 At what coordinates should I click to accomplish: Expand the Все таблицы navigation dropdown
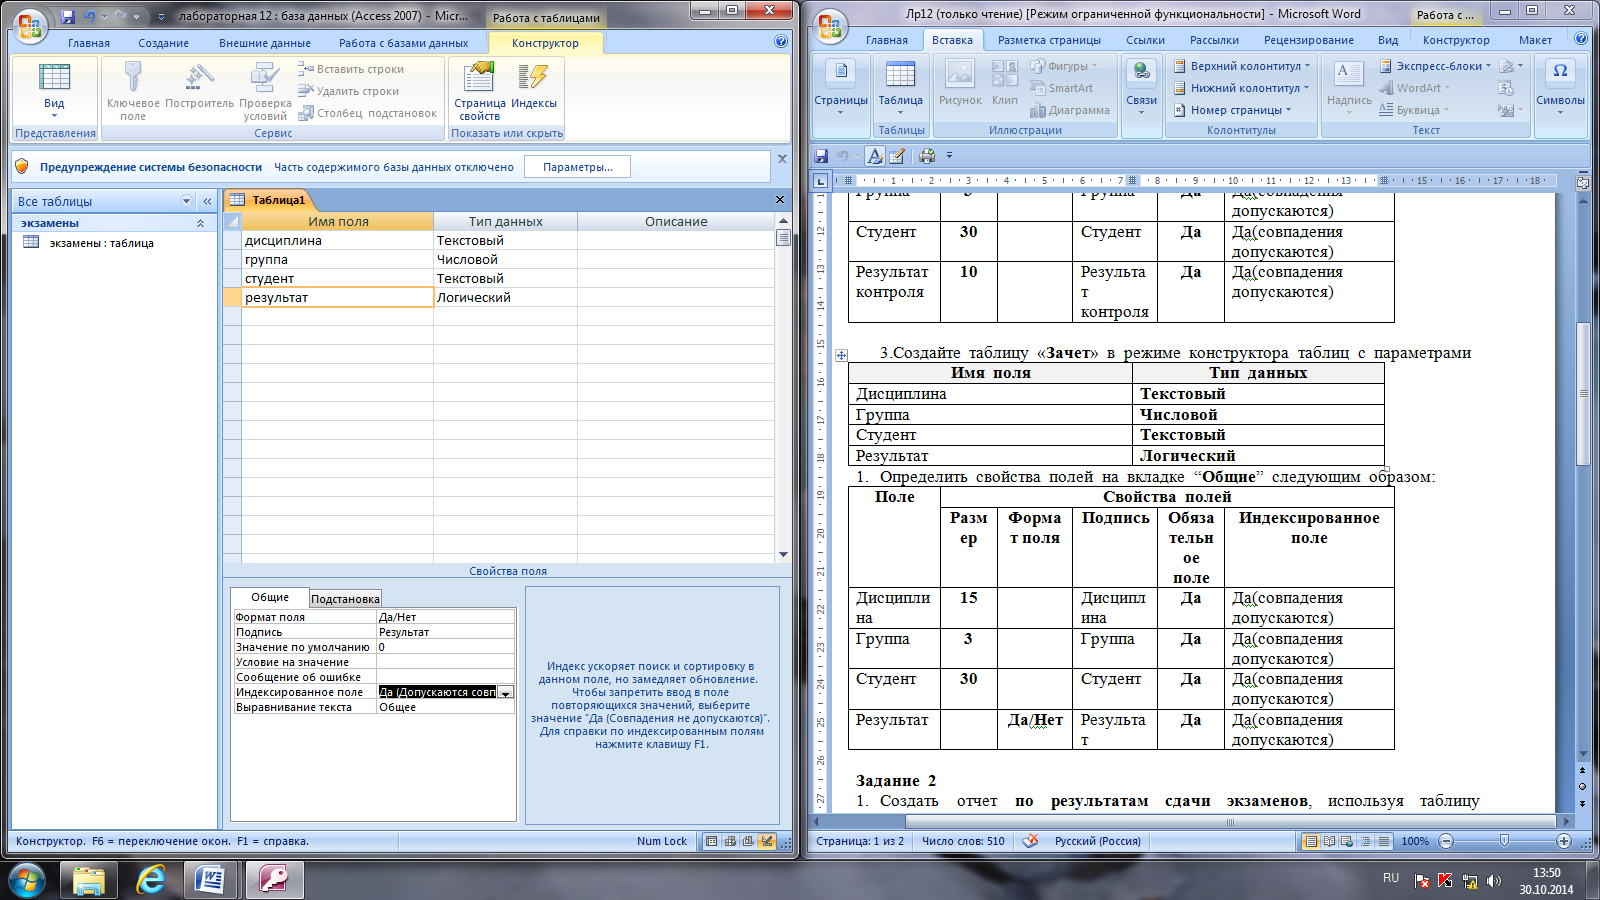click(x=186, y=201)
